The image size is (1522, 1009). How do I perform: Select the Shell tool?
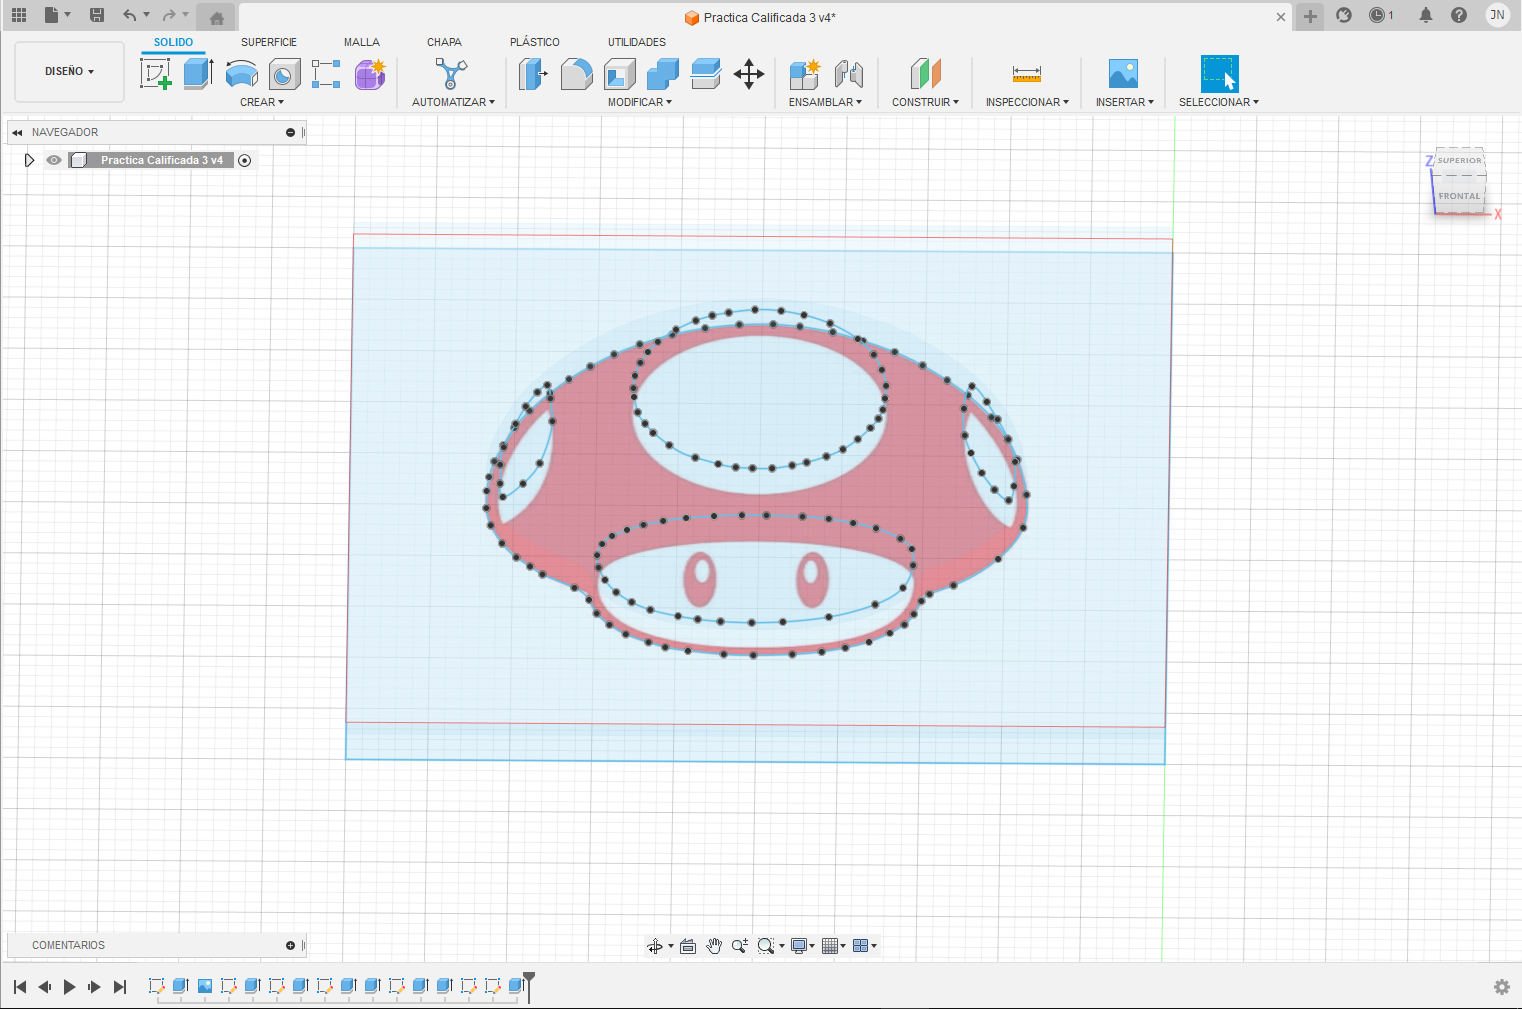coord(620,74)
